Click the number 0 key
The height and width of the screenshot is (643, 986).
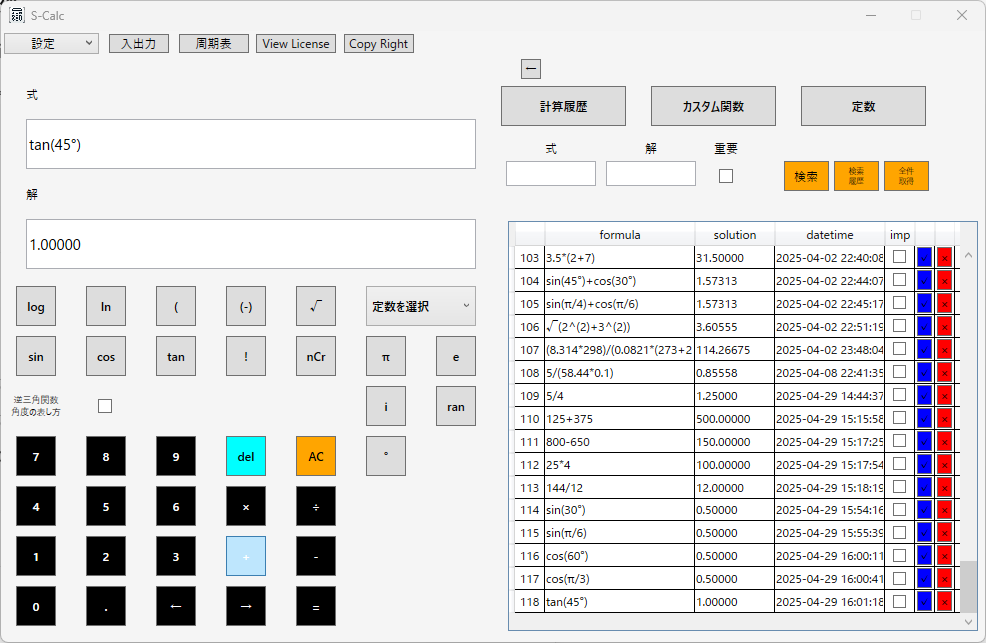point(36,606)
